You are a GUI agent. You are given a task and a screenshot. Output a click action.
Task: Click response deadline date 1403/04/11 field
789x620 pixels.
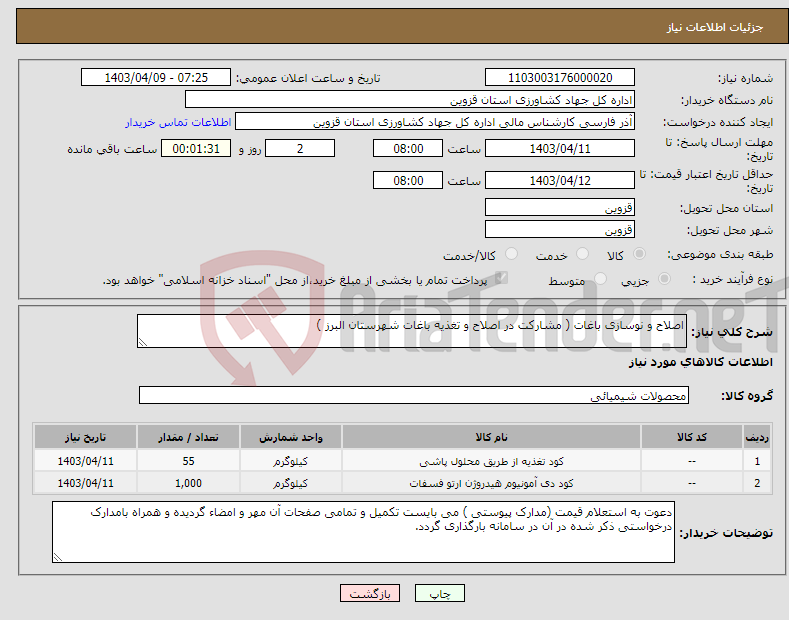click(x=560, y=148)
